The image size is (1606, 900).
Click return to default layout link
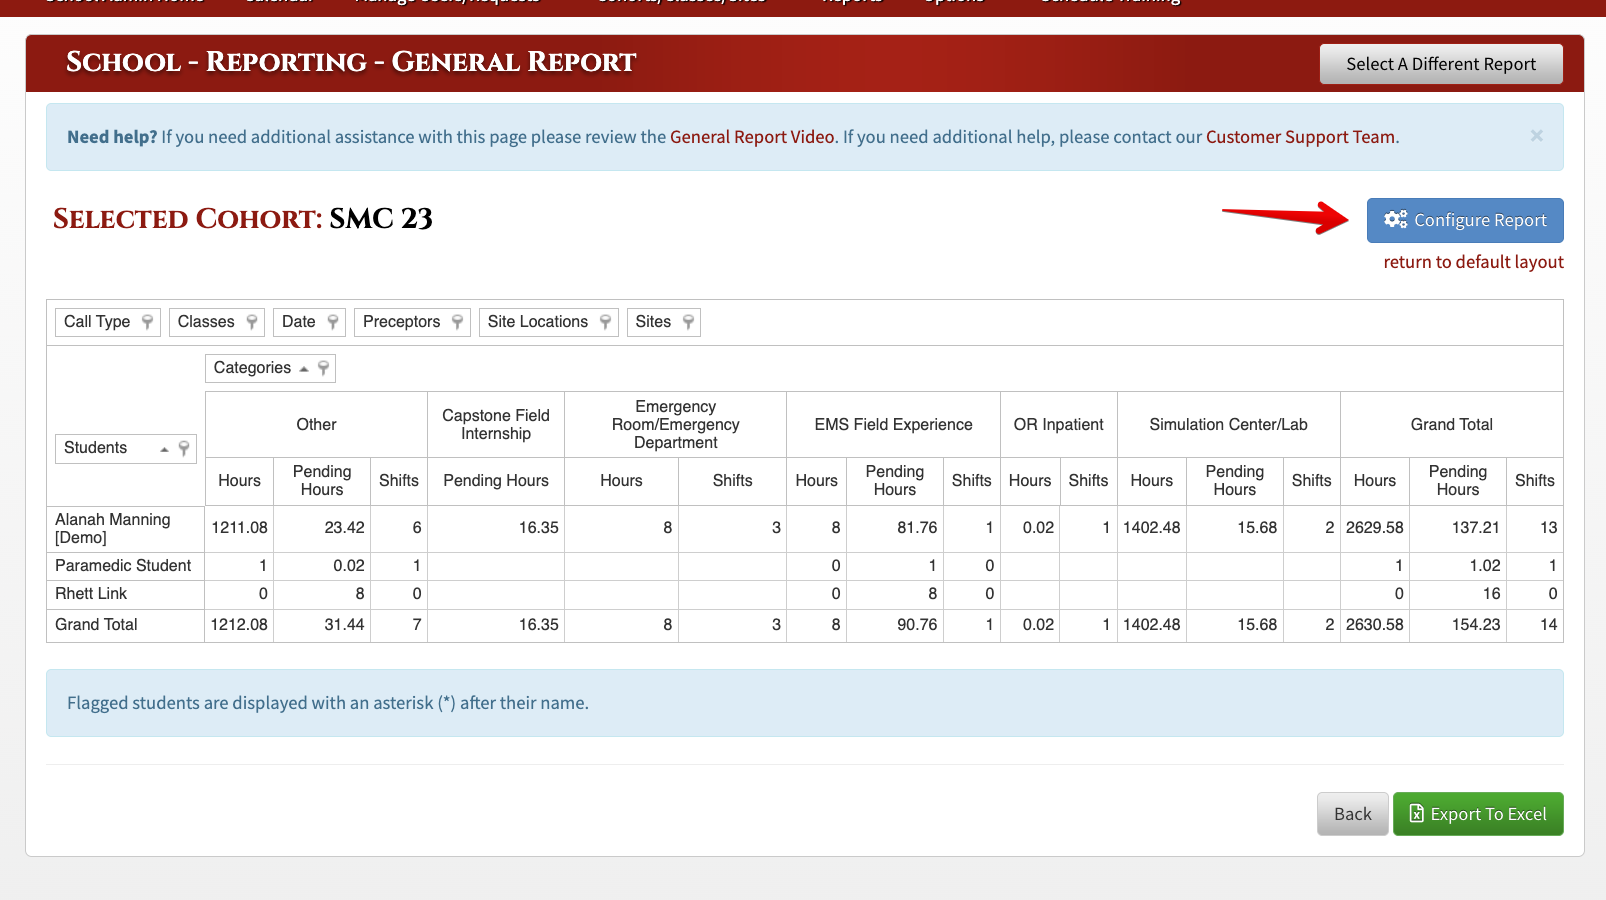1473,262
